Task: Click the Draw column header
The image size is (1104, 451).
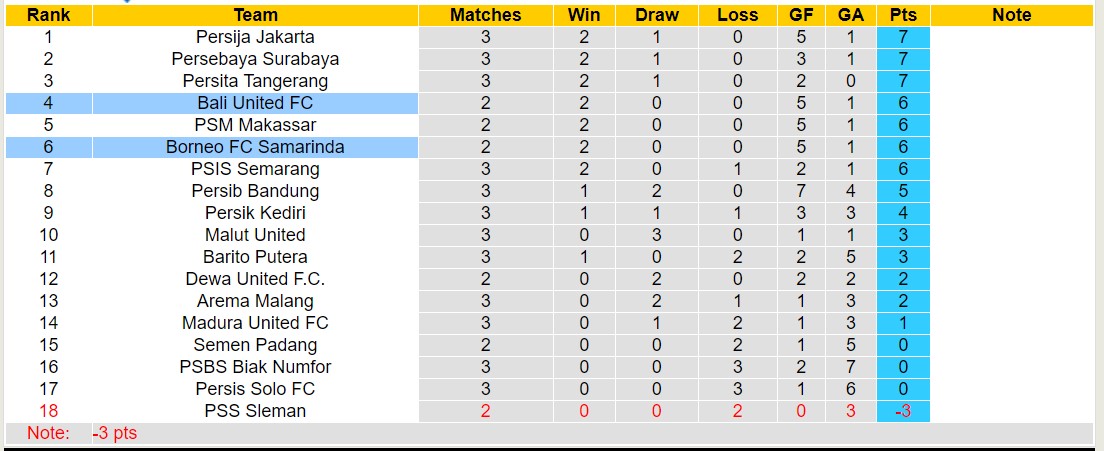Action: tap(657, 15)
